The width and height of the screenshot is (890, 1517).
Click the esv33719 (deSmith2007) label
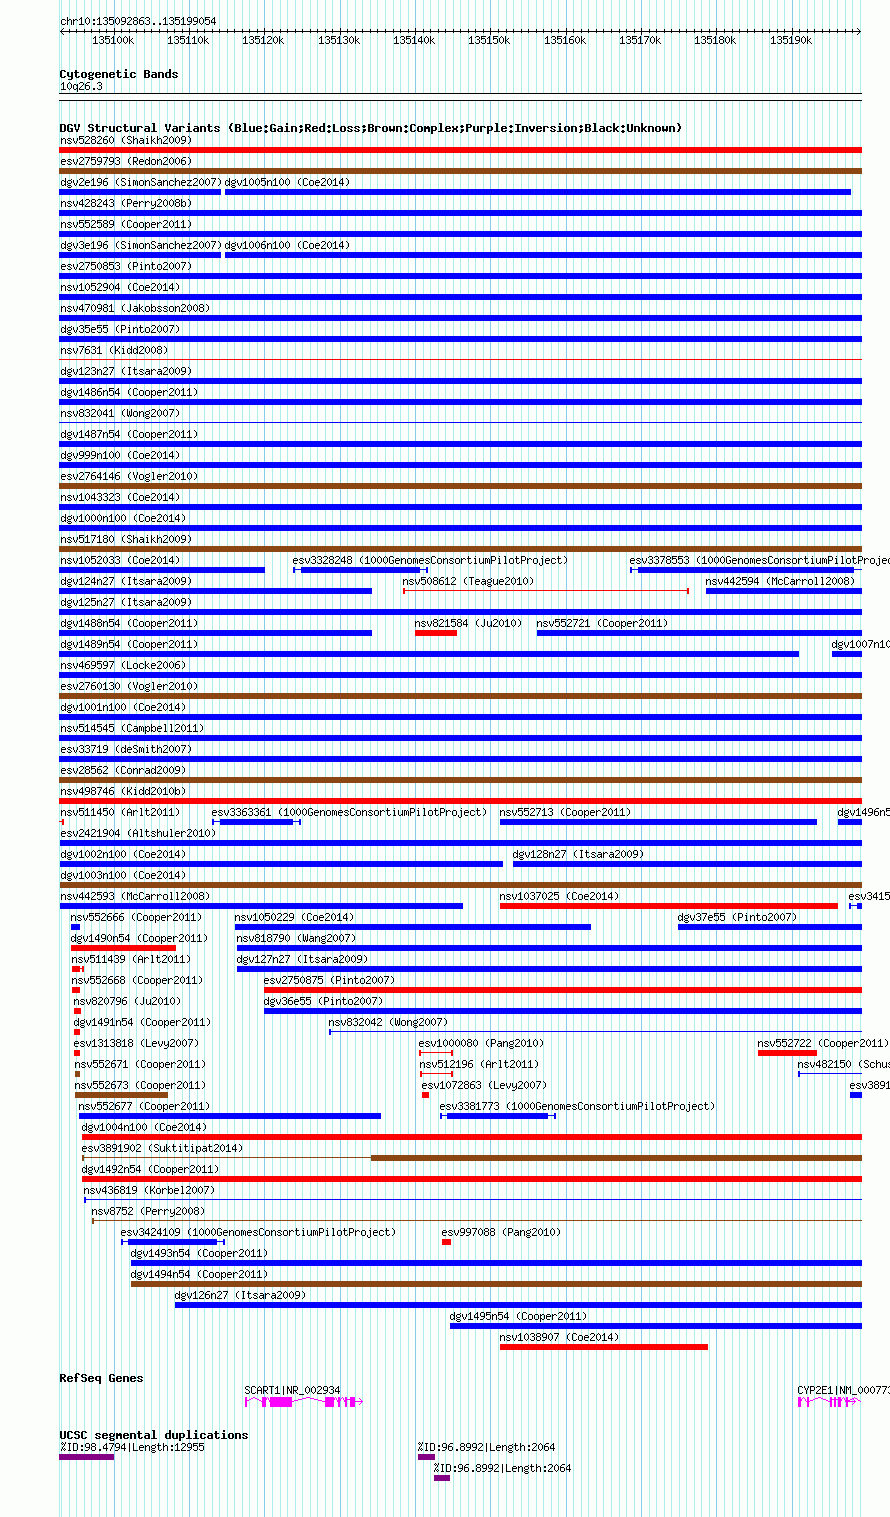(x=126, y=749)
